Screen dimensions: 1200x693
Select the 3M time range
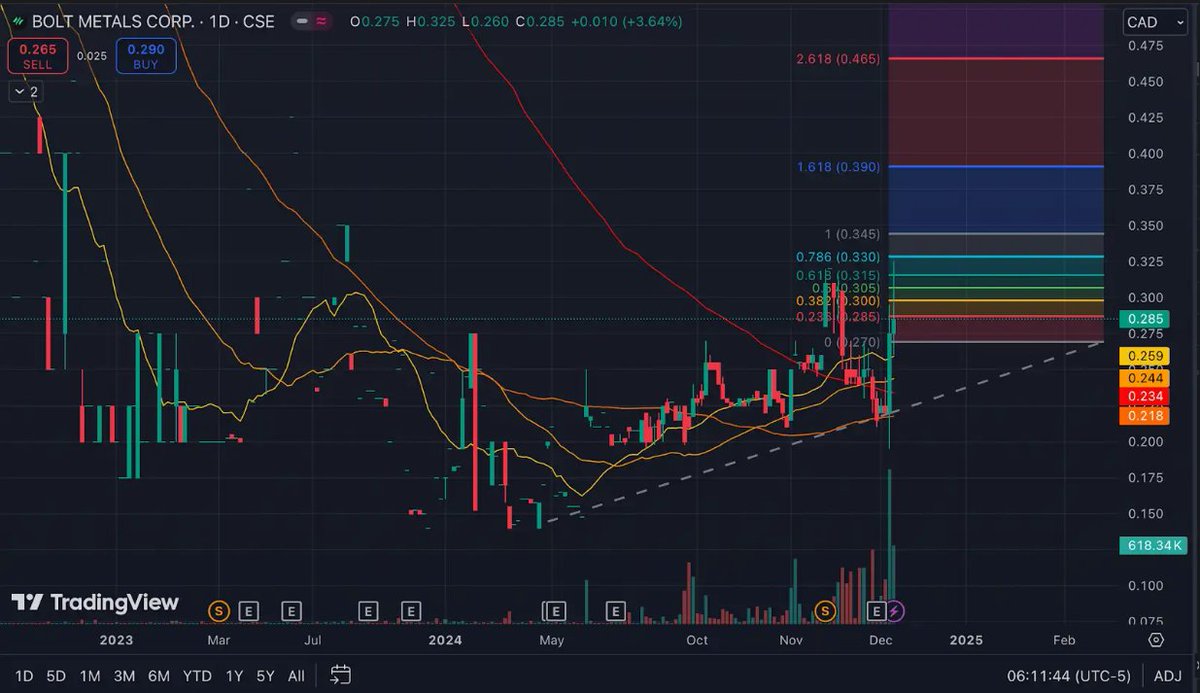coord(124,676)
